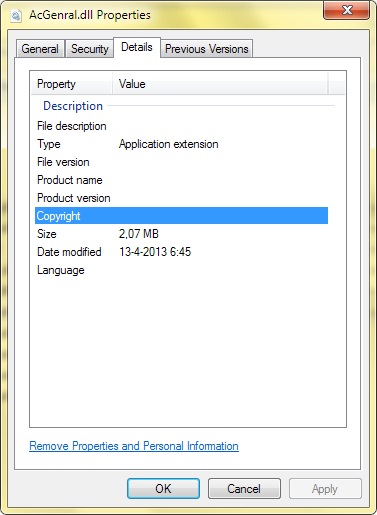Select the Product name row
The width and height of the screenshot is (377, 515).
181,180
